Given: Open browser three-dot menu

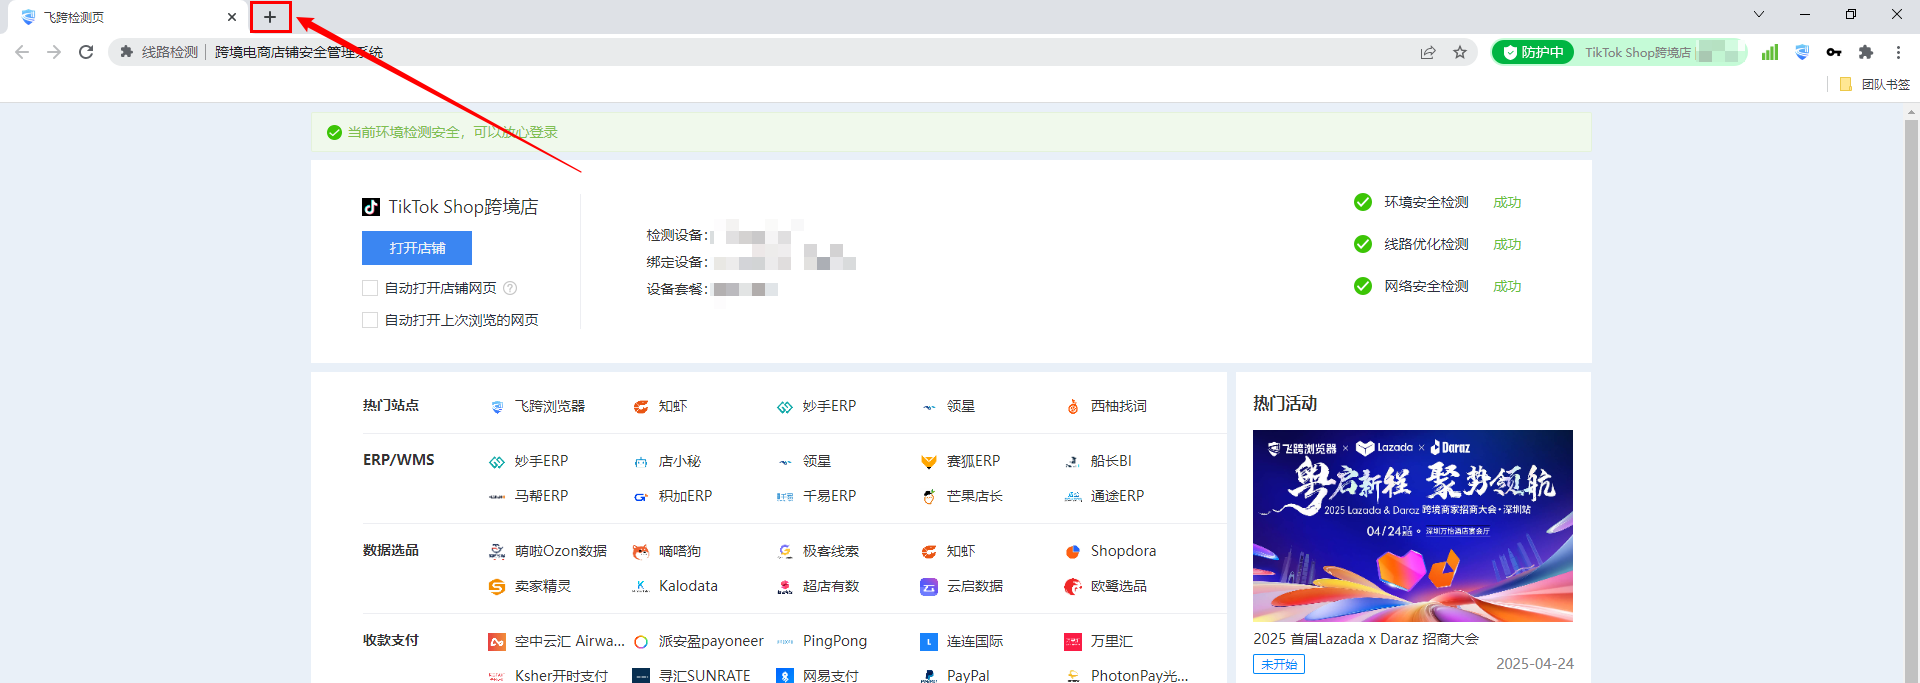Looking at the screenshot, I should pyautogui.click(x=1898, y=52).
